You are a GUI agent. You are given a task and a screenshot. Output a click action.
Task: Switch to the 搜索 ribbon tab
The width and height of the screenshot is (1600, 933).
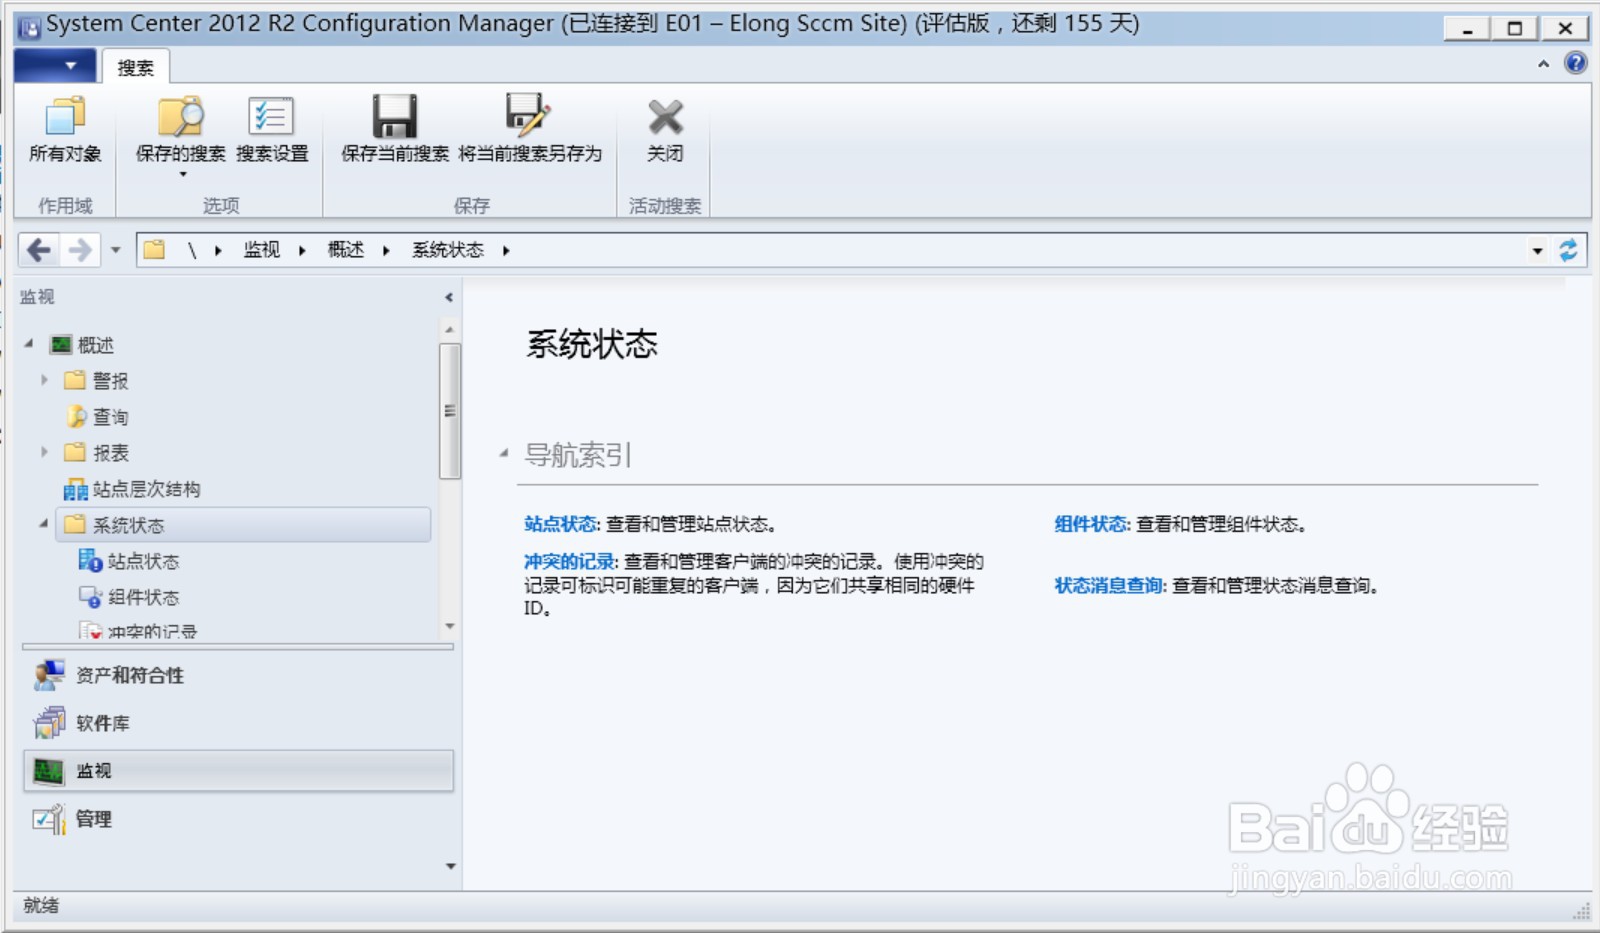[136, 66]
